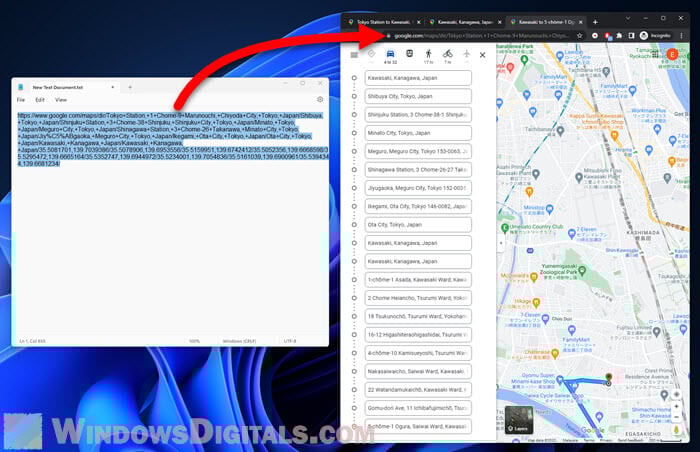View site info lock icon in Chrome
Screen dimensions: 700x452
coord(388,35)
